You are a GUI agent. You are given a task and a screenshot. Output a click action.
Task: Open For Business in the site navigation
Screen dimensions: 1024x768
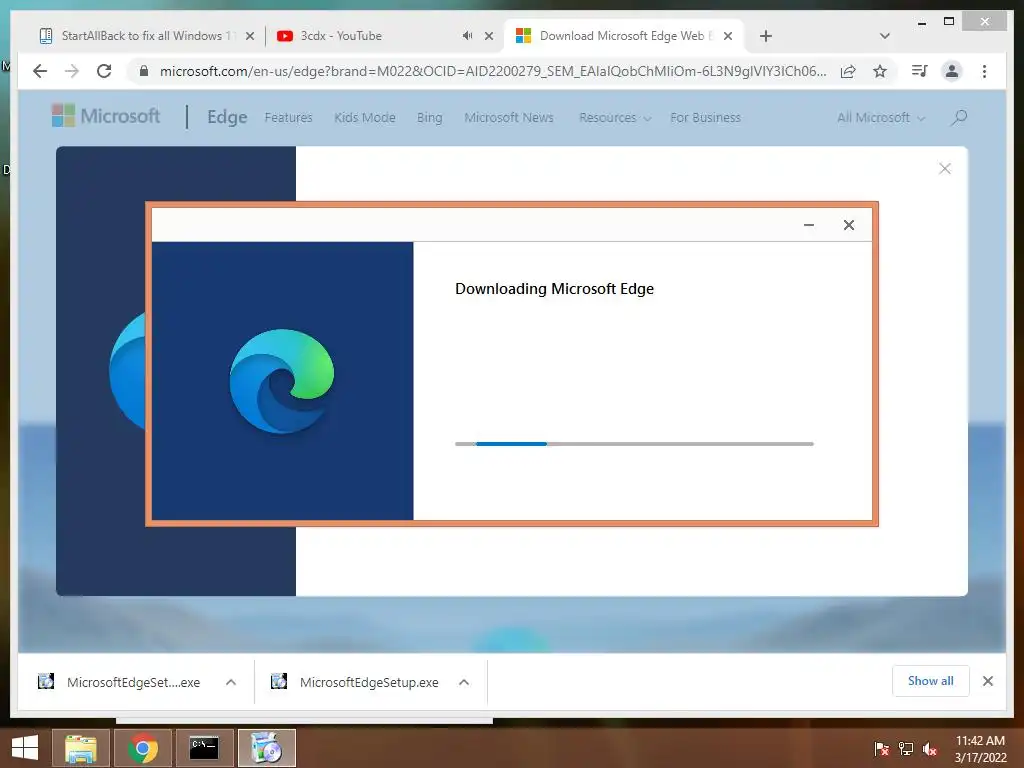[x=705, y=118]
